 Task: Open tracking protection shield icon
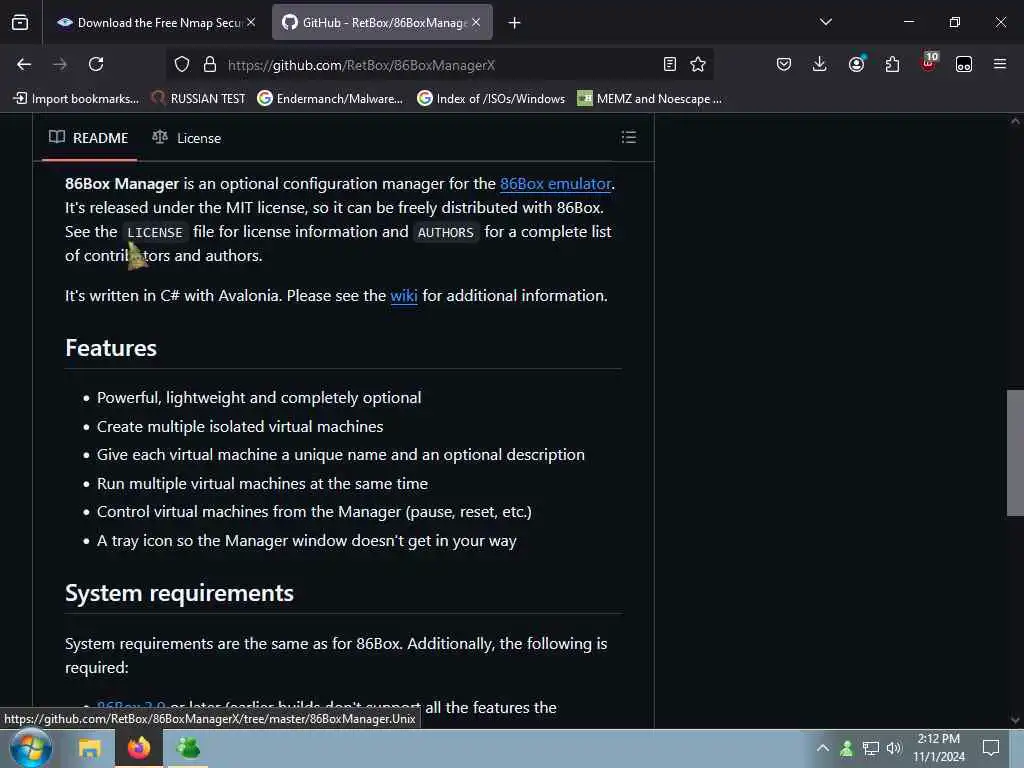pyautogui.click(x=182, y=64)
